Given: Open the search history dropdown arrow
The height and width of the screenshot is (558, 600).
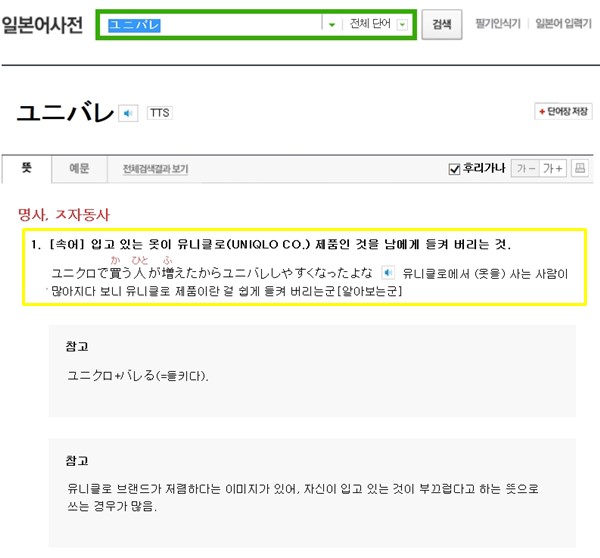Looking at the screenshot, I should [331, 25].
